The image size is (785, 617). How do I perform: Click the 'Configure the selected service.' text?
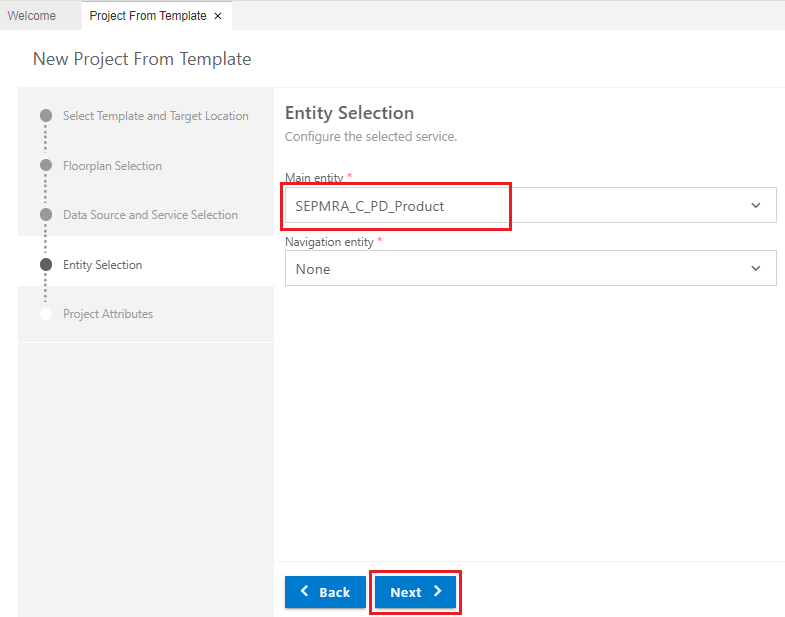(x=371, y=136)
